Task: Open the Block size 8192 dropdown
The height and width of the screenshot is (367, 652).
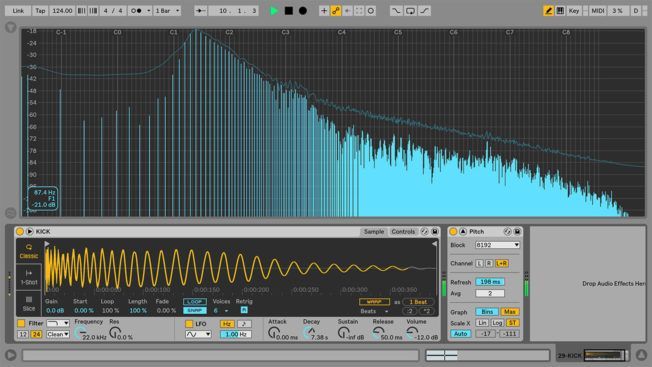Action: [x=498, y=245]
